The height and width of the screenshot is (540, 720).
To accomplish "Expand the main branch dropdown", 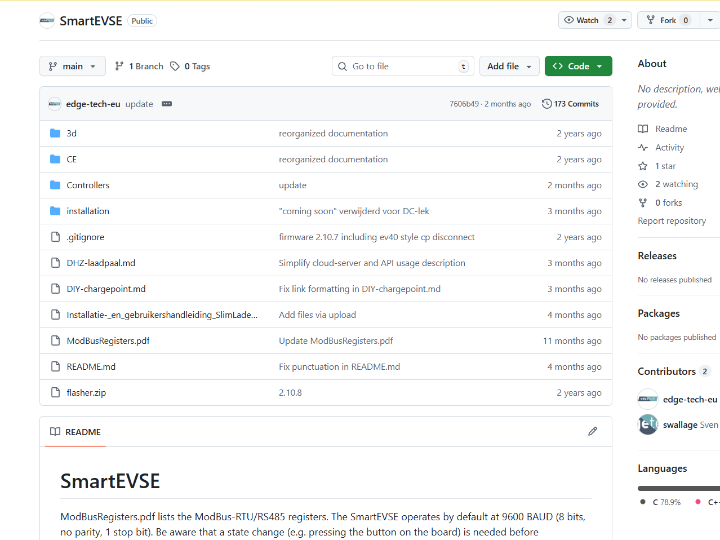I will (72, 66).
